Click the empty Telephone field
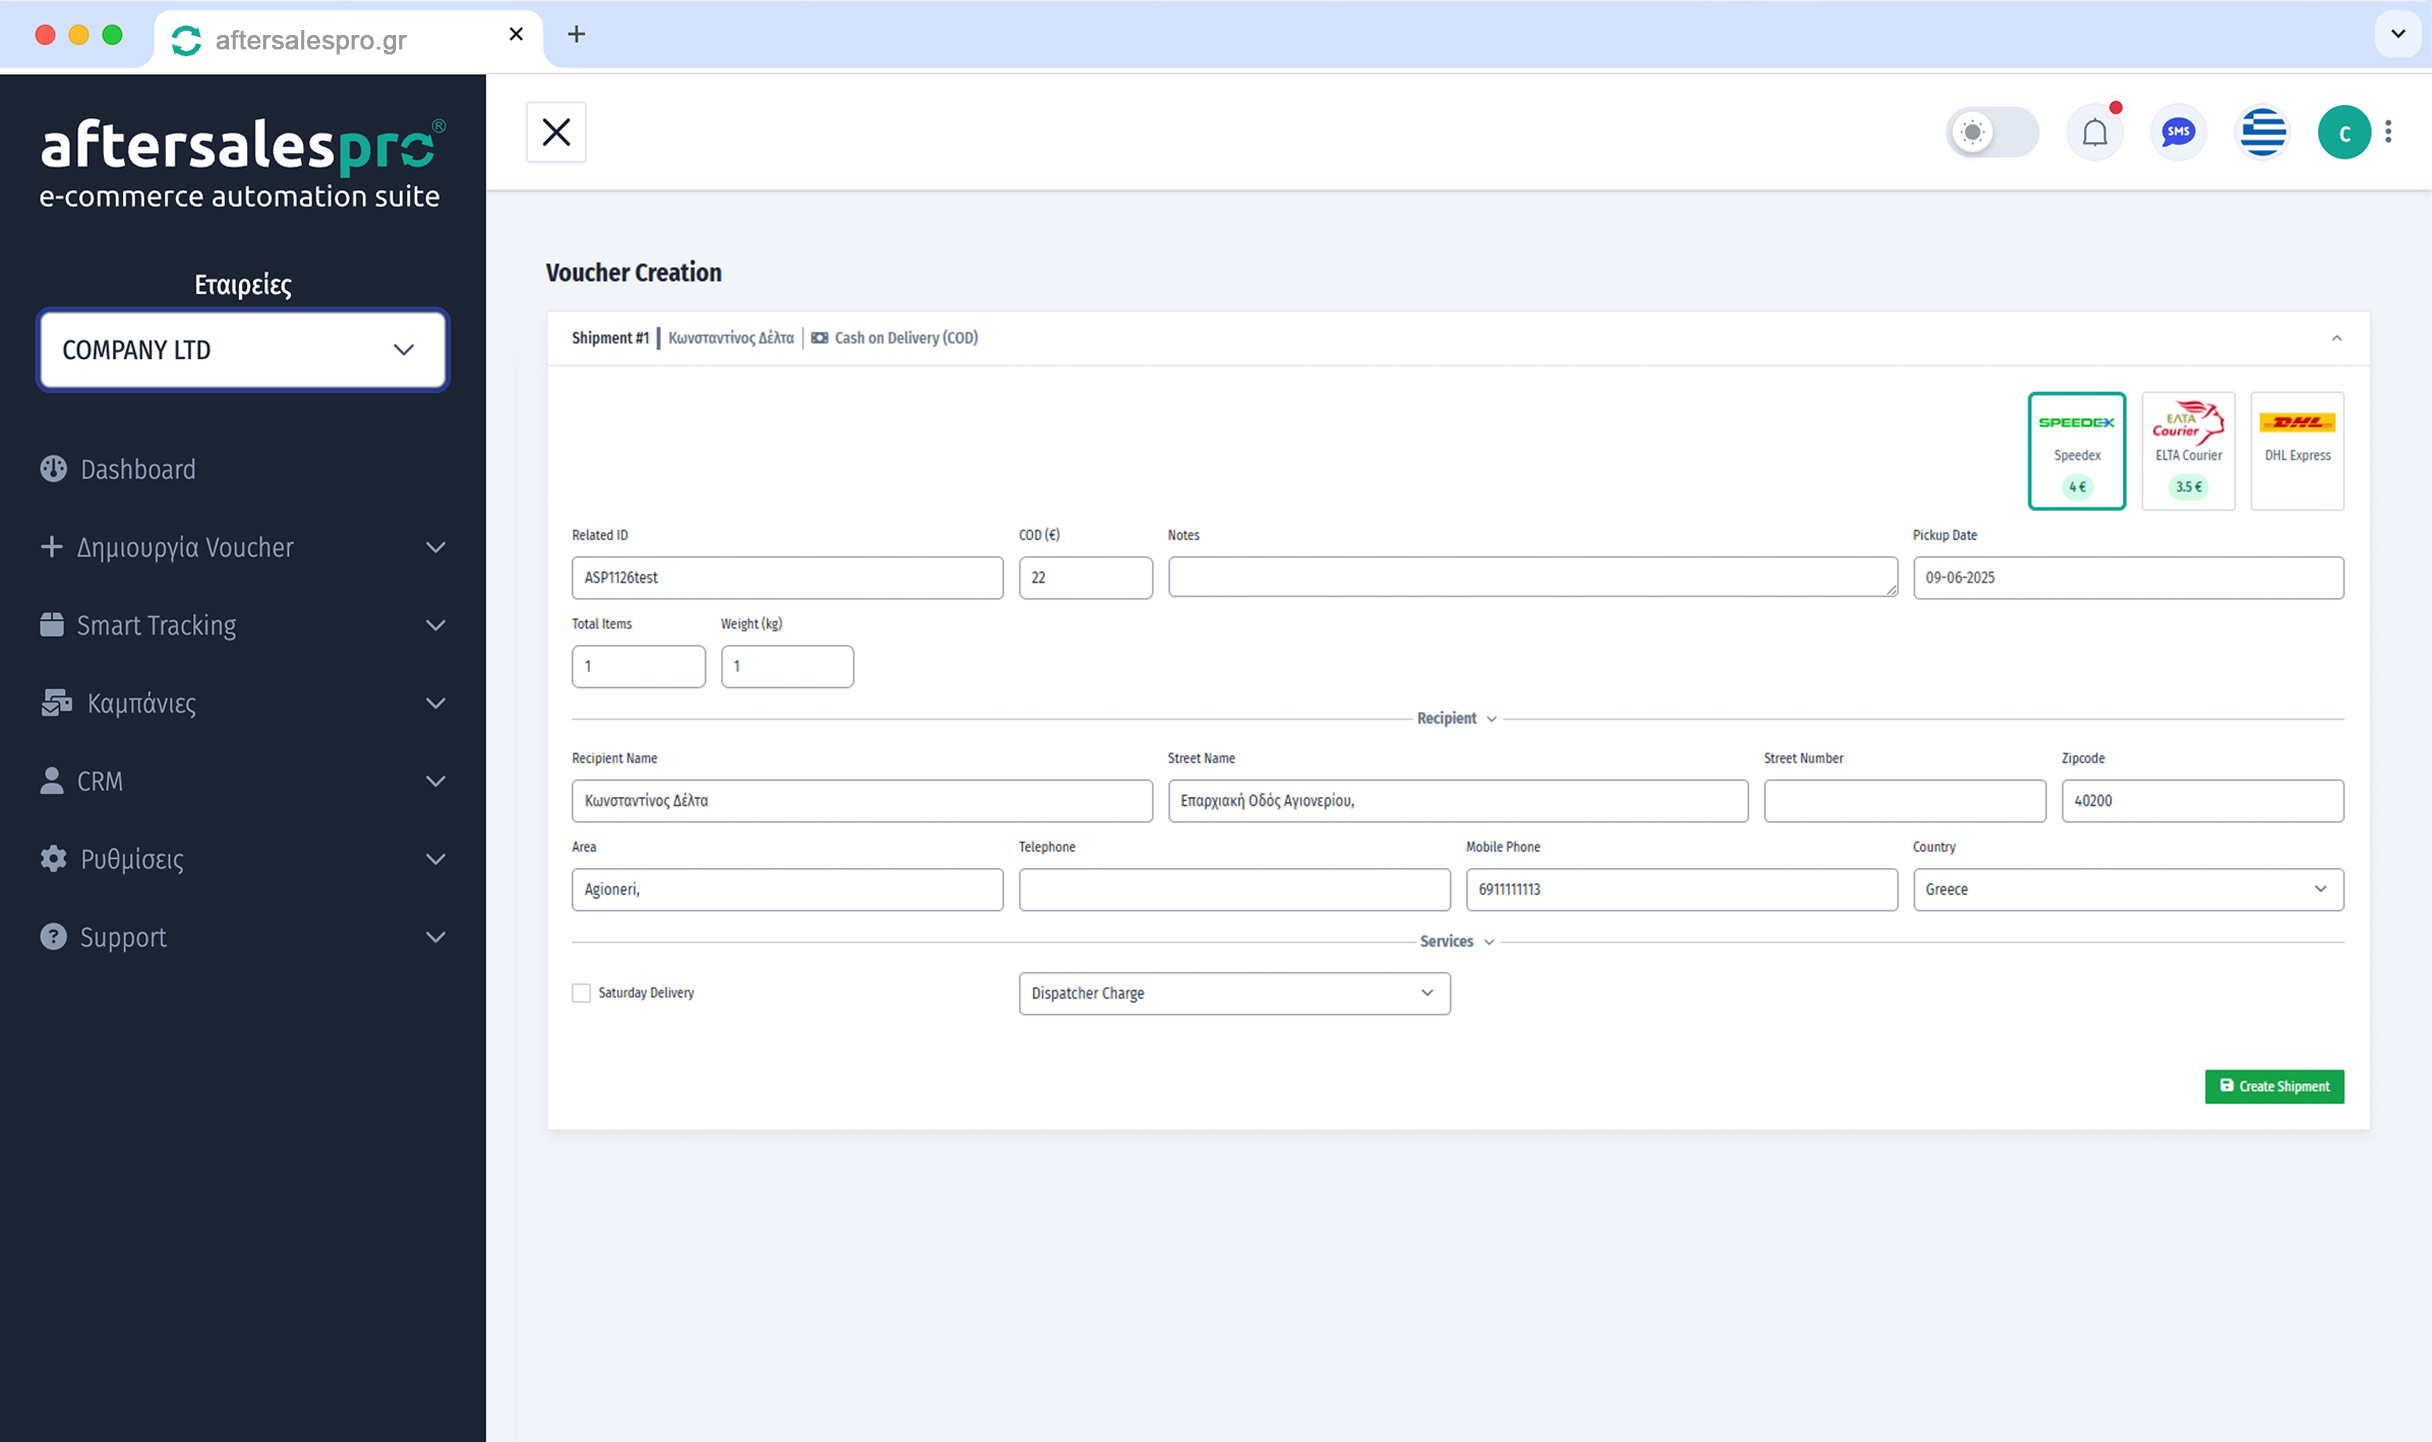 1234,889
